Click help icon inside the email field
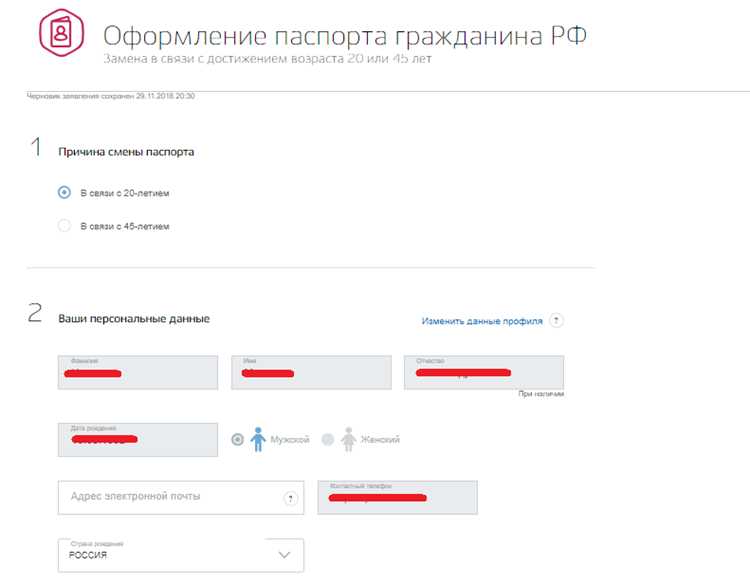The image size is (750, 583). [290, 498]
